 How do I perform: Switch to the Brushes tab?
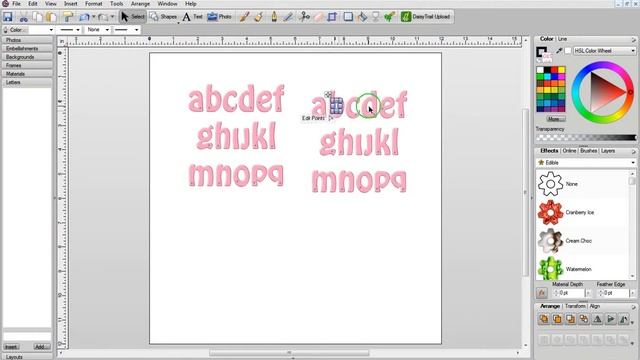[588, 151]
